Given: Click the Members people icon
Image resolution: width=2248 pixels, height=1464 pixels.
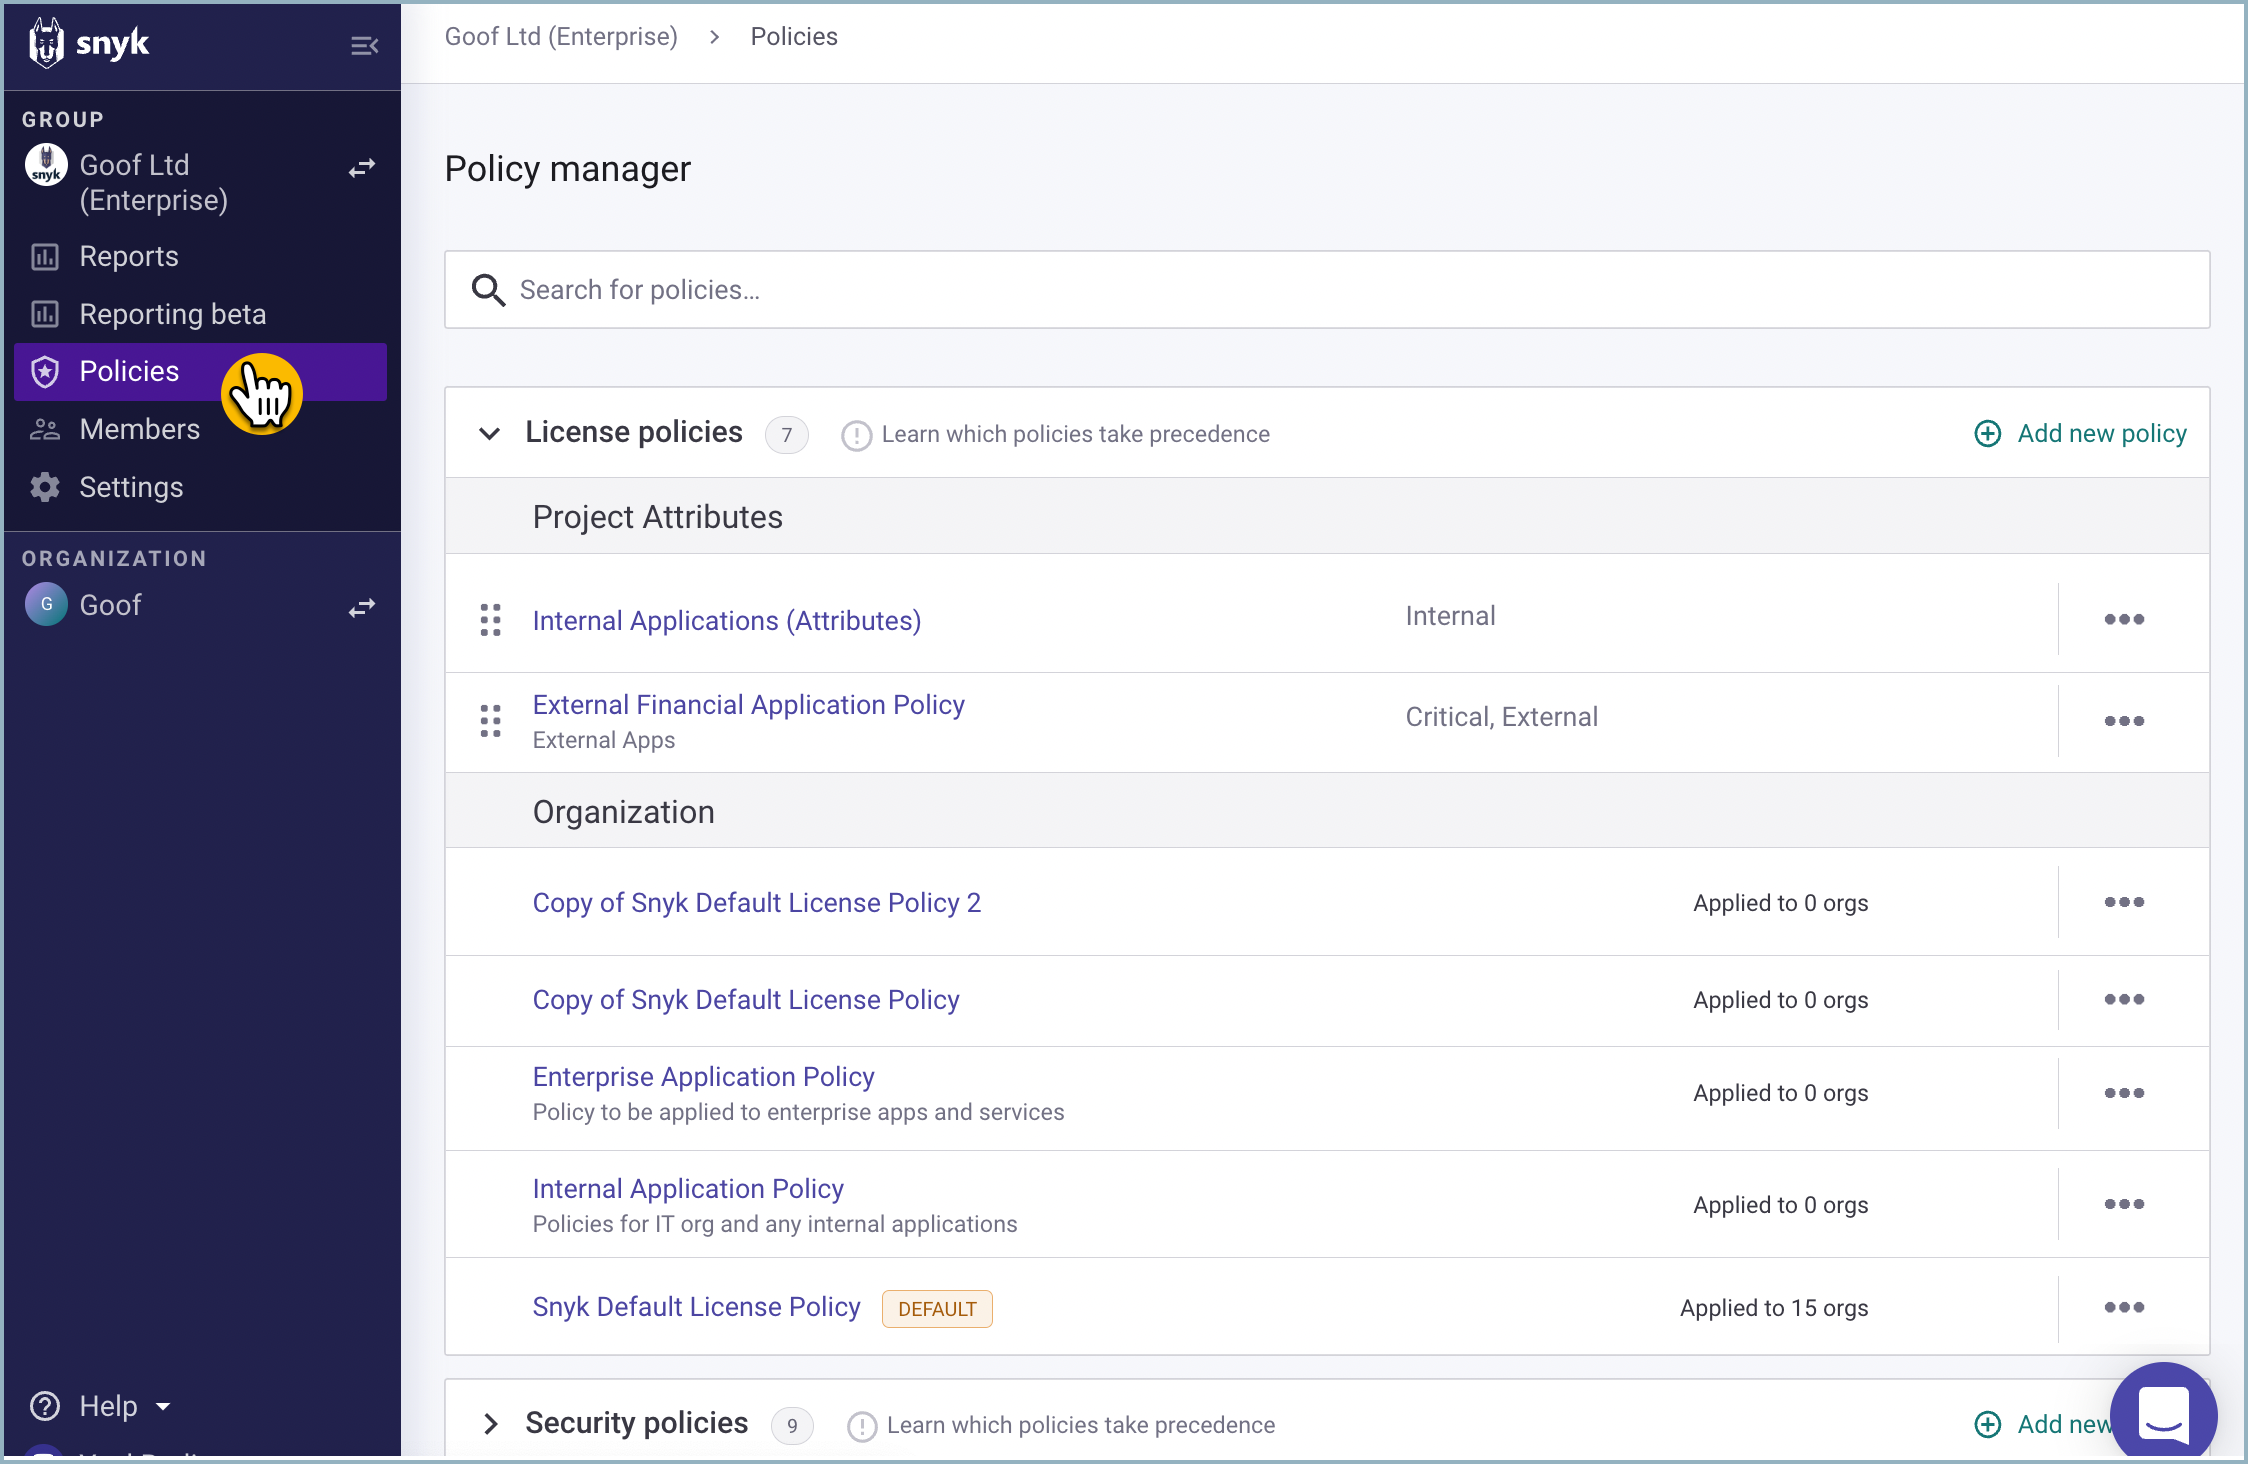Looking at the screenshot, I should click(x=45, y=430).
